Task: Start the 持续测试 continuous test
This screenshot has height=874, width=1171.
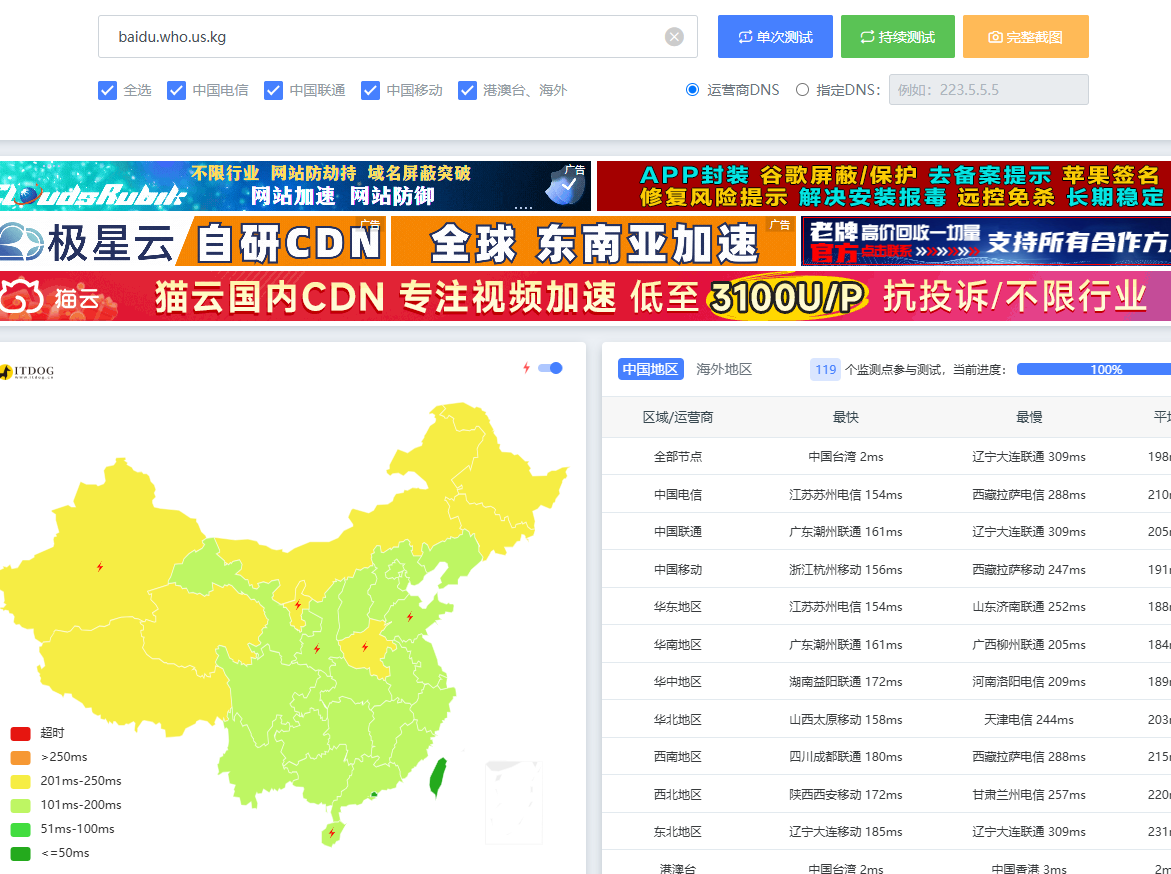Action: point(898,37)
